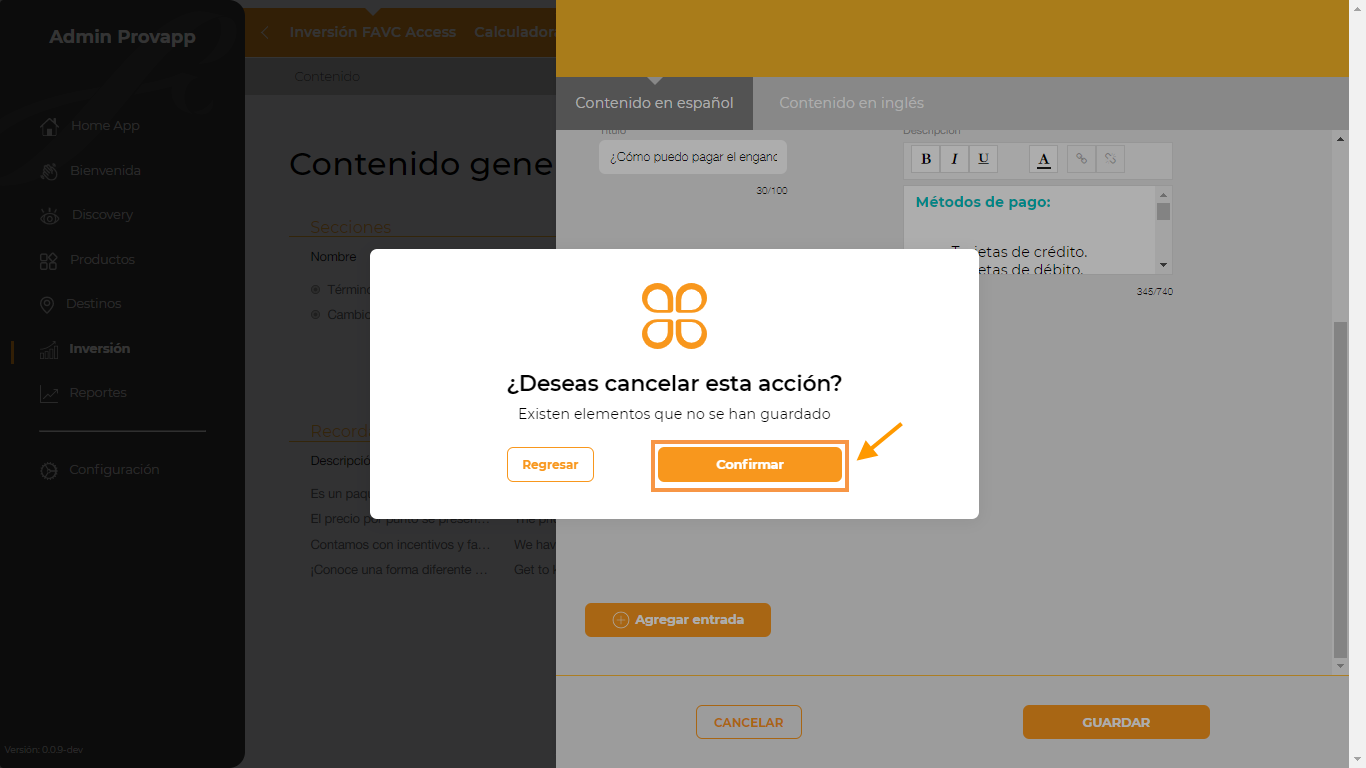Click Regresar to return to editing
1366x768 pixels.
coord(550,465)
